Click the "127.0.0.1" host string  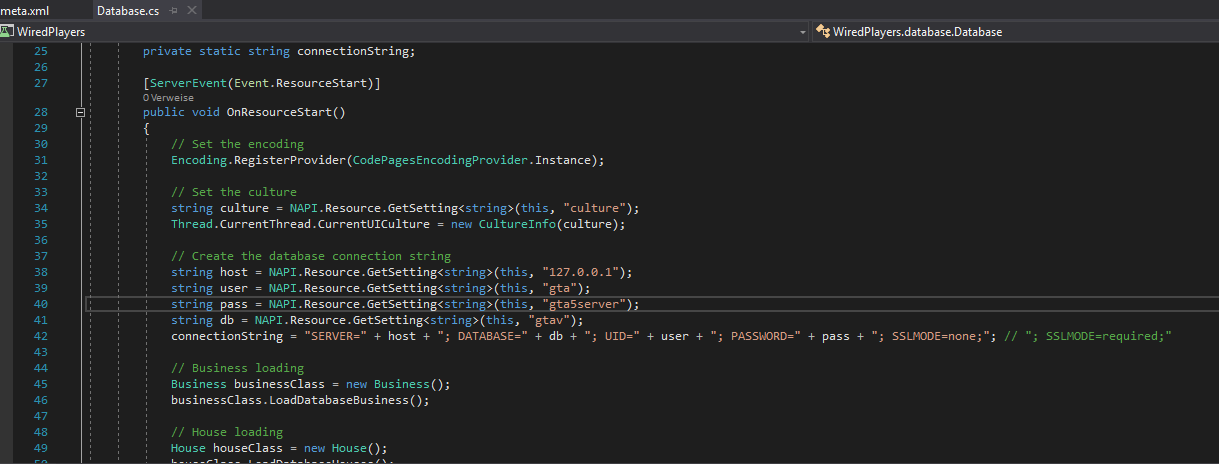pyautogui.click(x=595, y=272)
